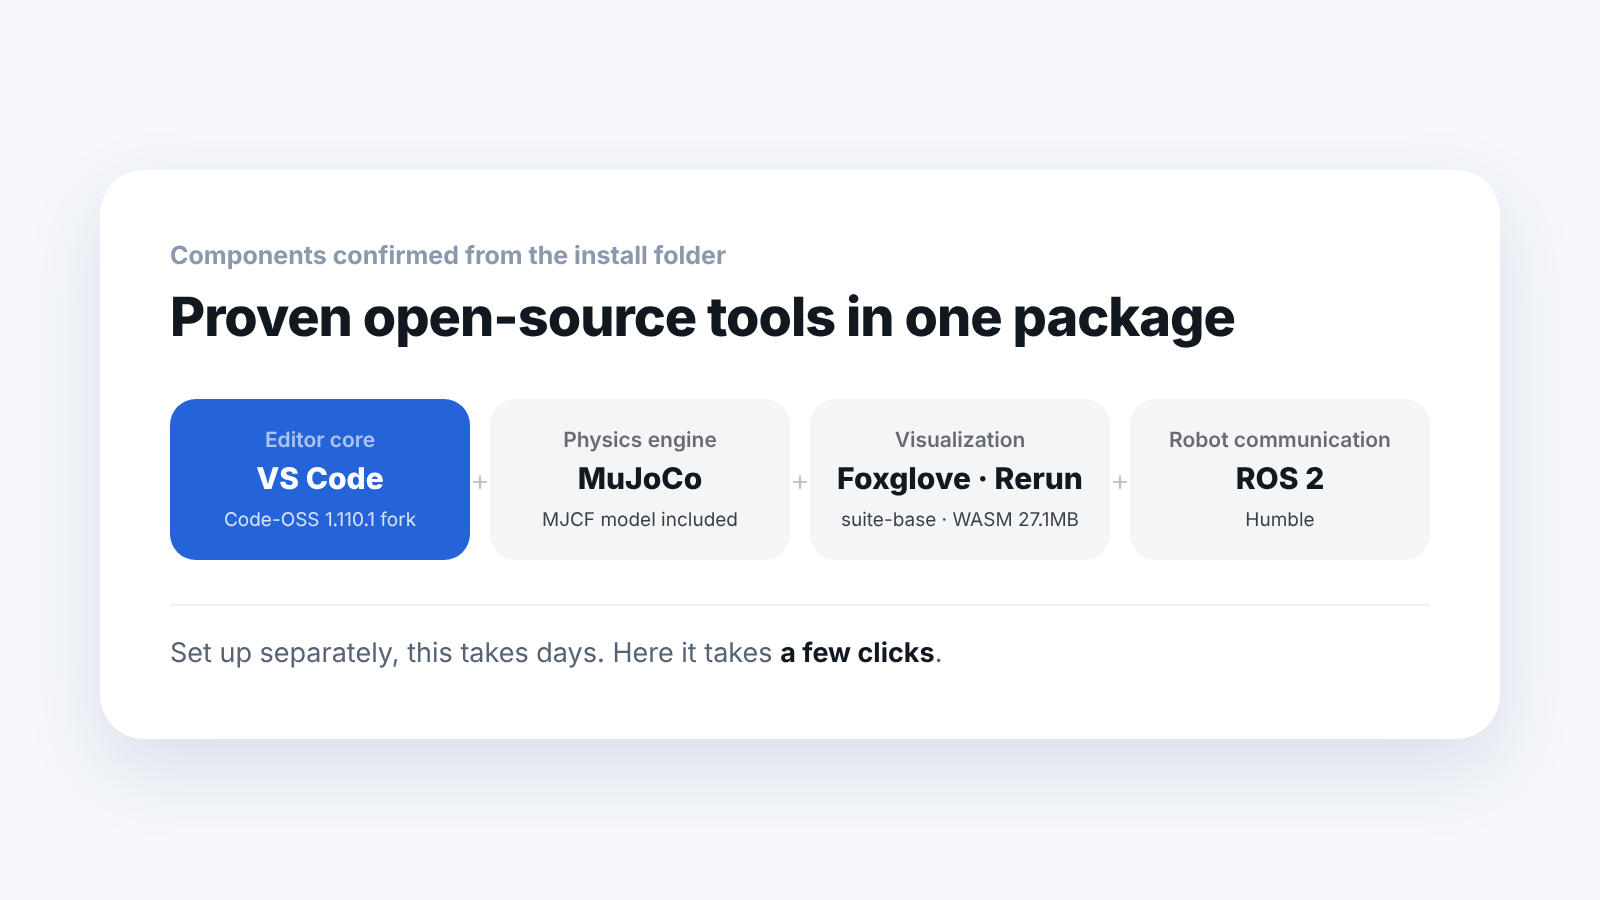Click the 'MJCF model included' text
The image size is (1600, 900).
[x=640, y=519]
